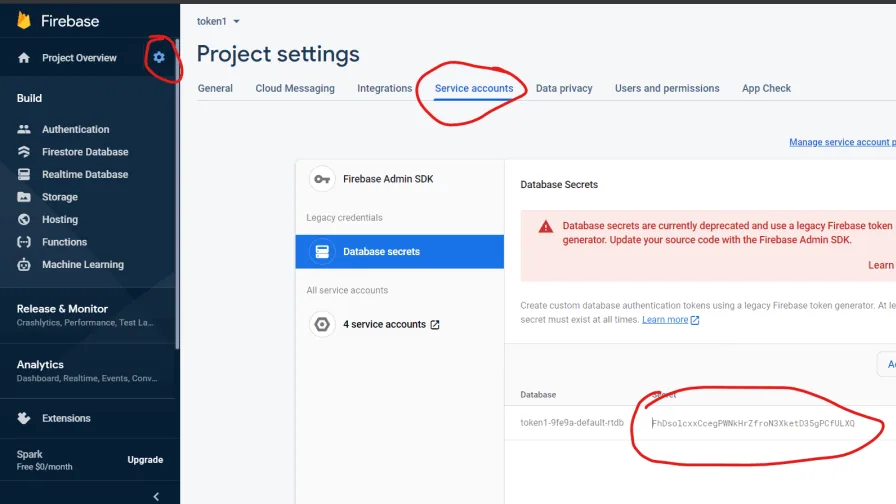Click the Build section heading
The image size is (896, 504).
coord(29,98)
